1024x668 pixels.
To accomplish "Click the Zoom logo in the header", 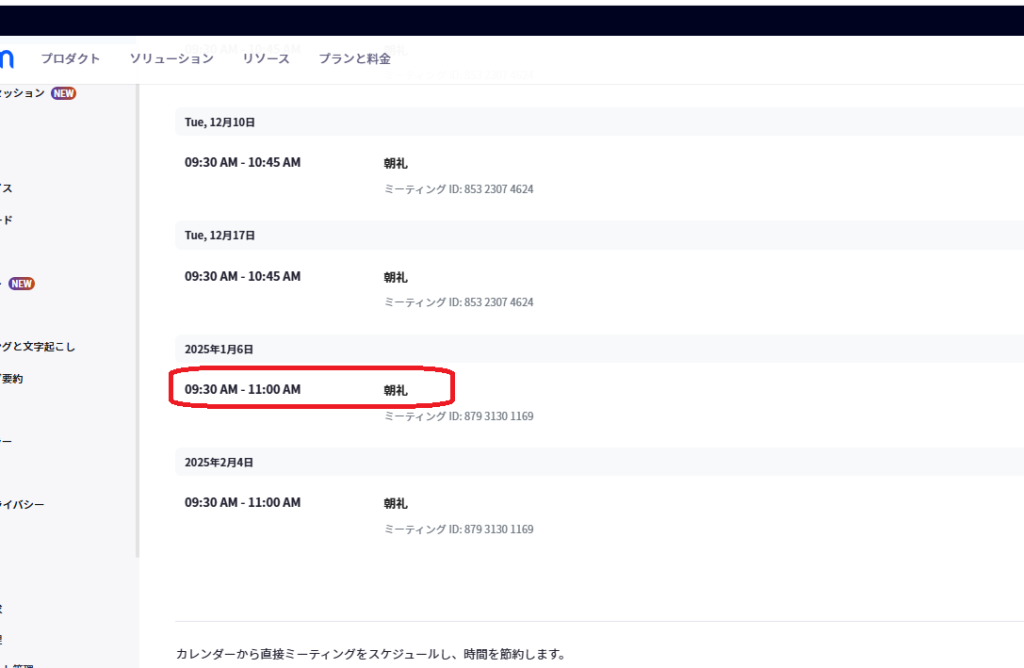I will (x=6, y=59).
